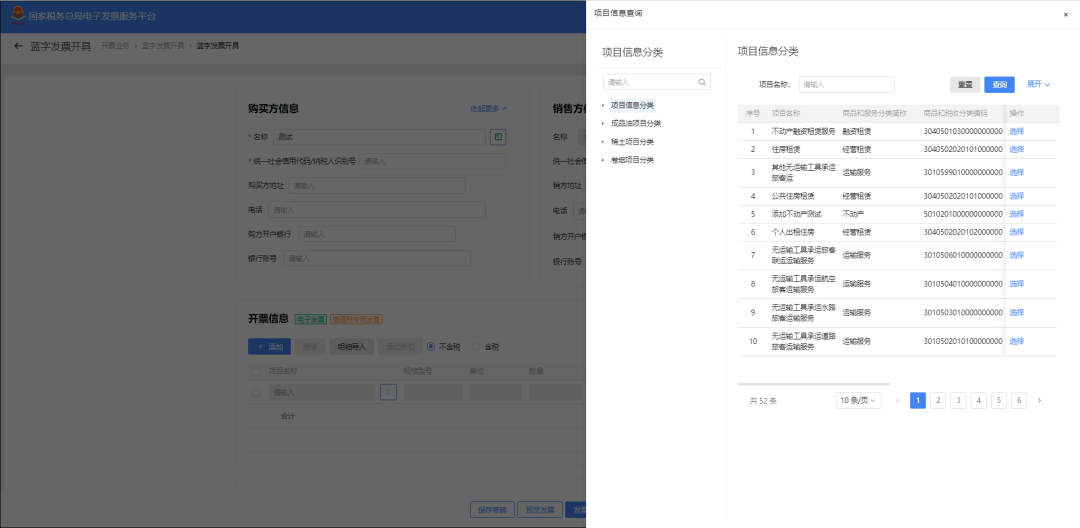Select 项目信息分类 in the category tree

[x=632, y=105]
